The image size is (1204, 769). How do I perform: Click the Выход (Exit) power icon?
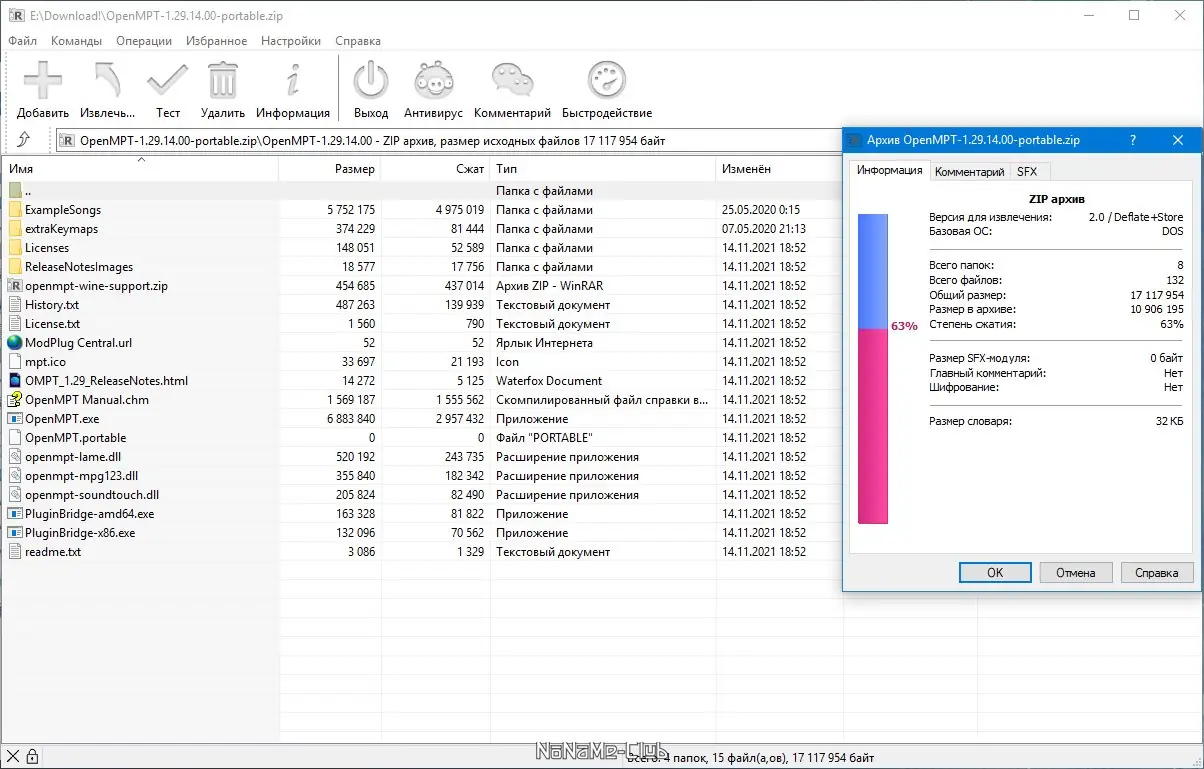[x=371, y=79]
